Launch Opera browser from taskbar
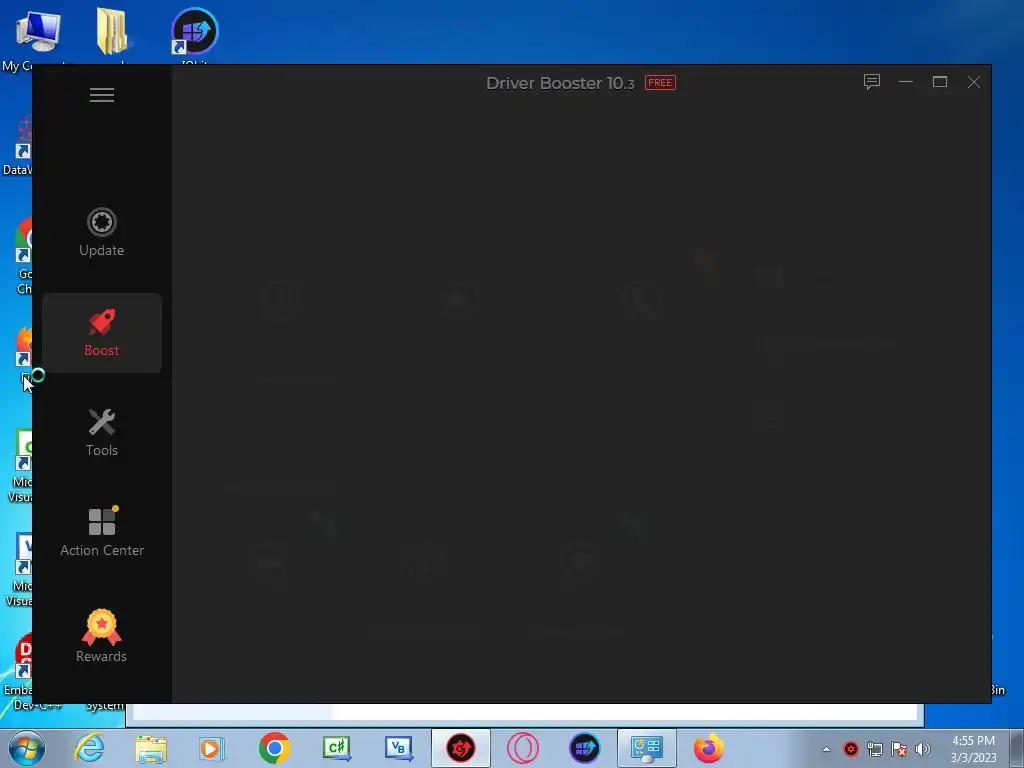Viewport: 1024px width, 768px height. 522,748
